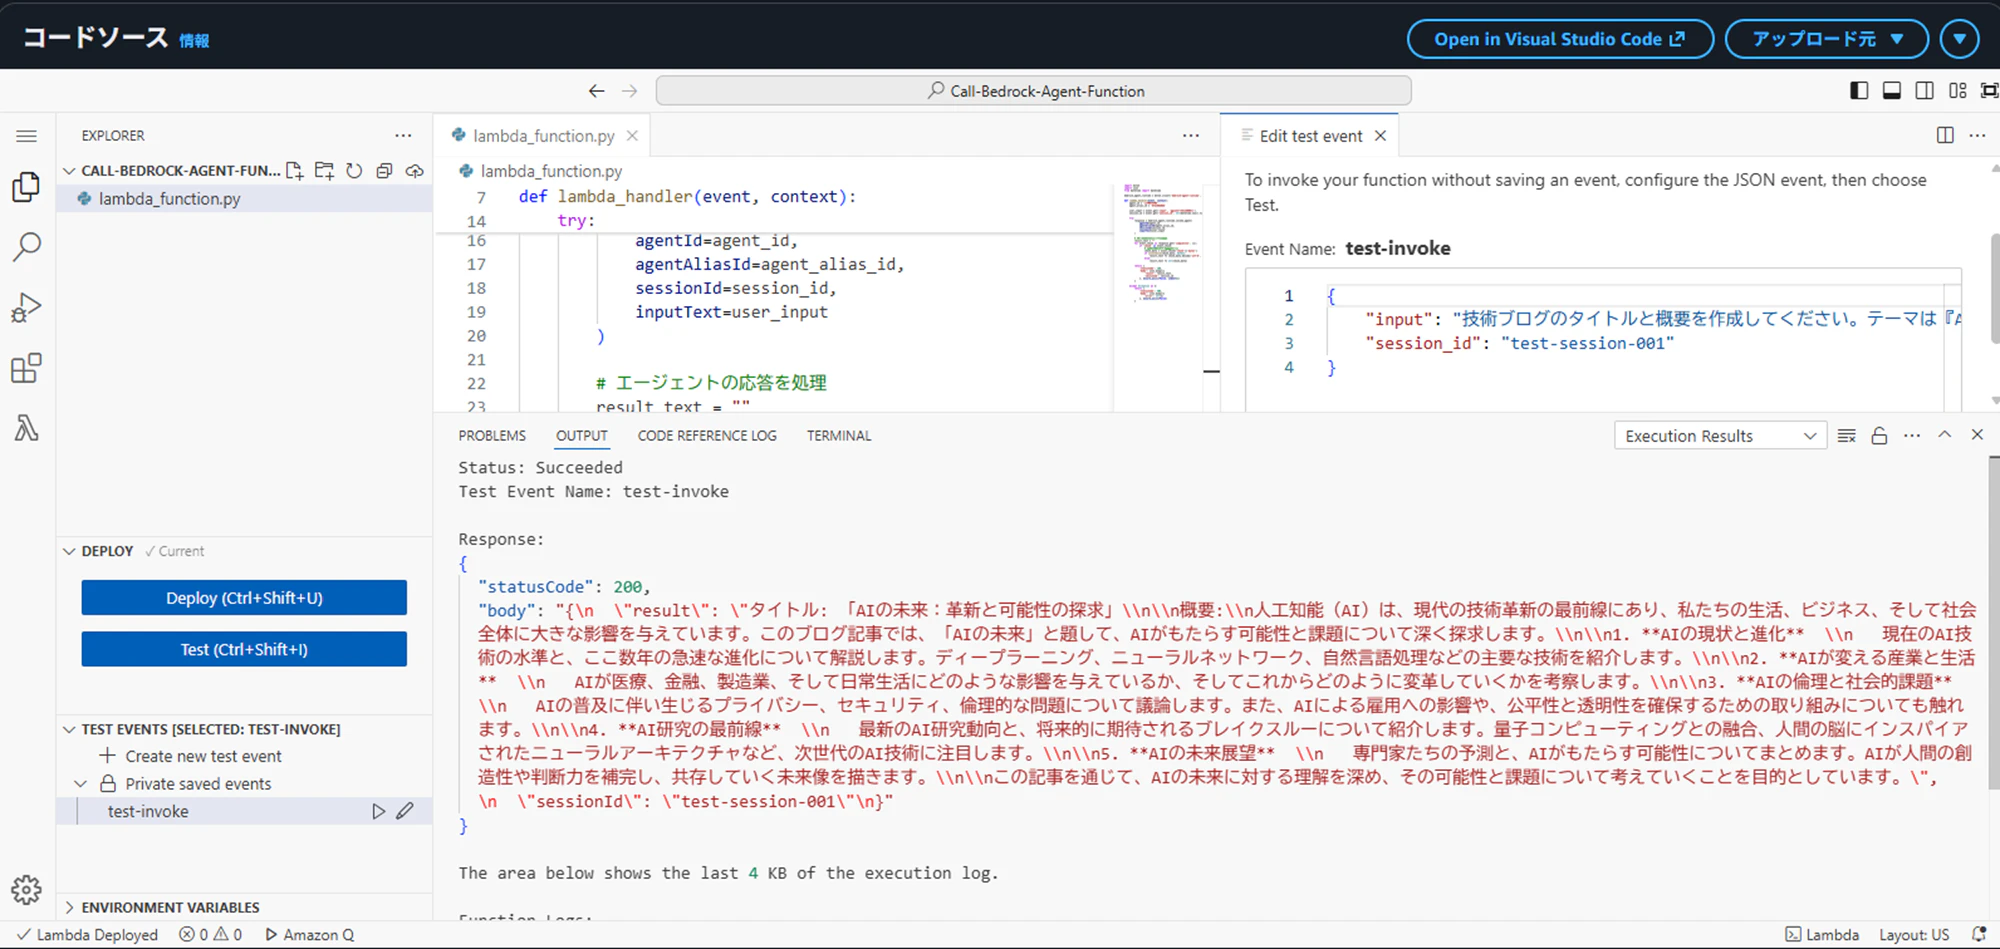The image size is (2000, 949).
Task: Toggle full screen mode icon
Action: pyautogui.click(x=1989, y=91)
